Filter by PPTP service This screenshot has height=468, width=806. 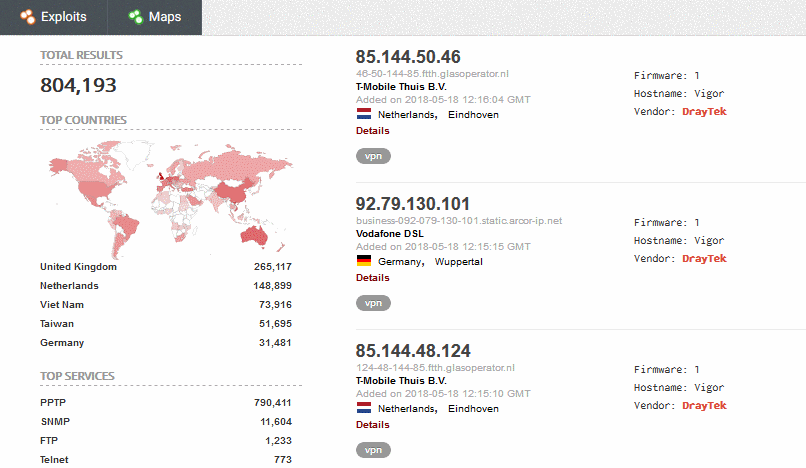54,402
